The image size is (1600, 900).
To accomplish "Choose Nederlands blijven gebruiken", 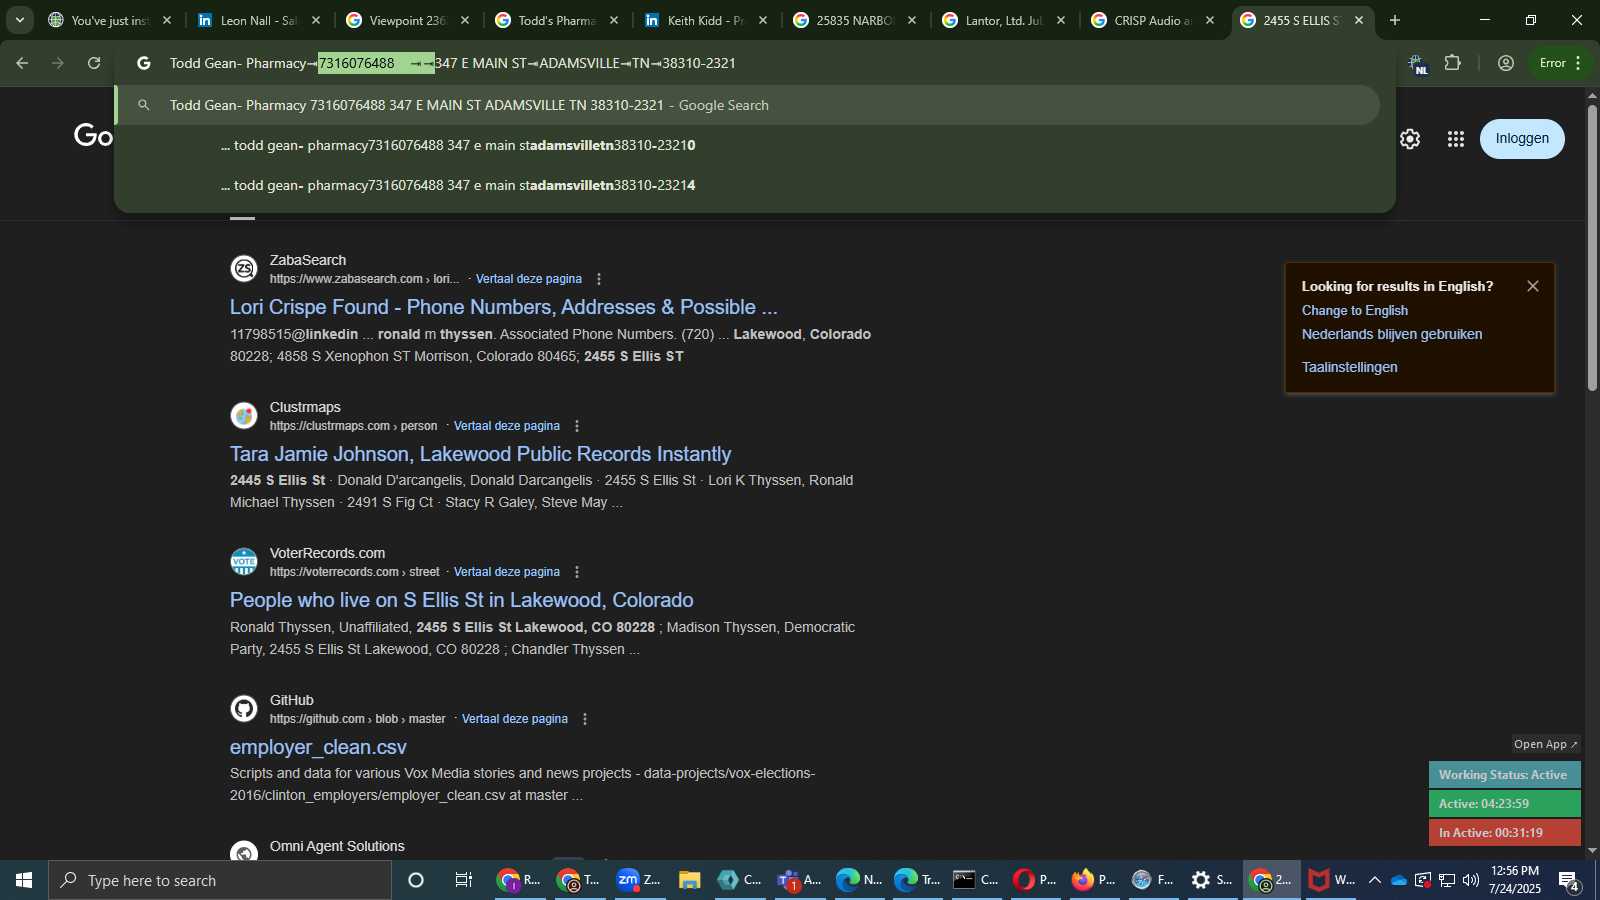I will pyautogui.click(x=1392, y=335).
